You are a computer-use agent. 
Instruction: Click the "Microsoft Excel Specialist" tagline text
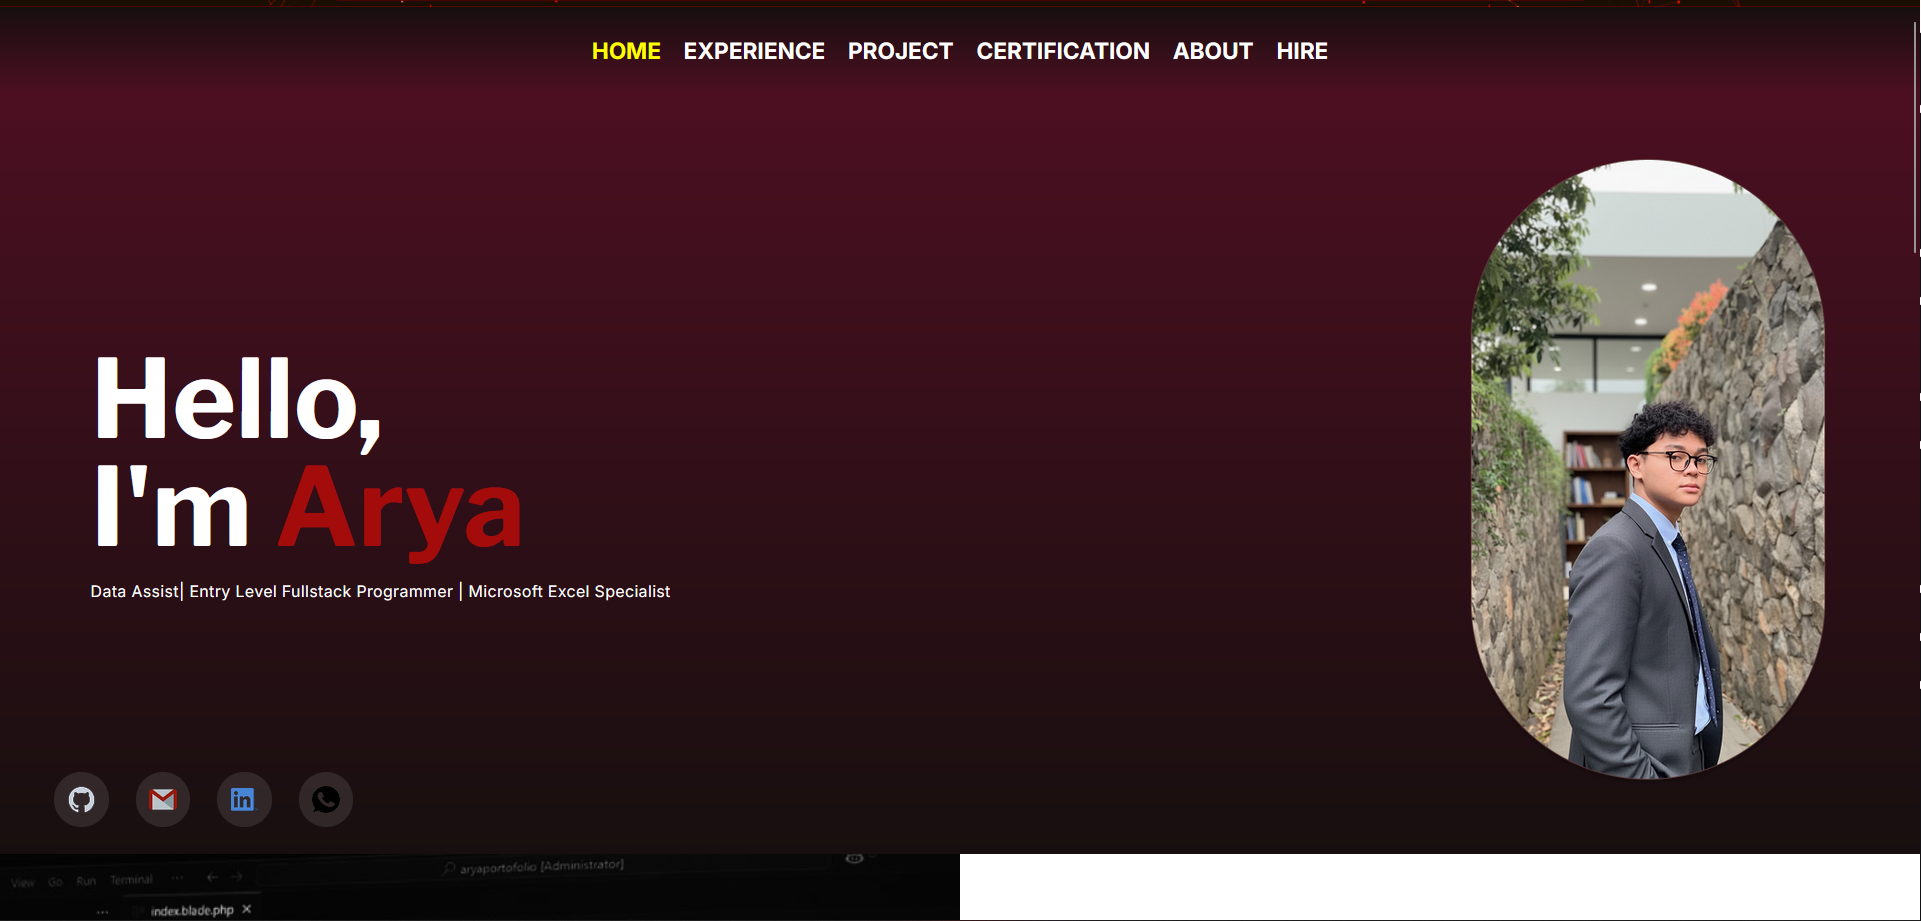[569, 592]
